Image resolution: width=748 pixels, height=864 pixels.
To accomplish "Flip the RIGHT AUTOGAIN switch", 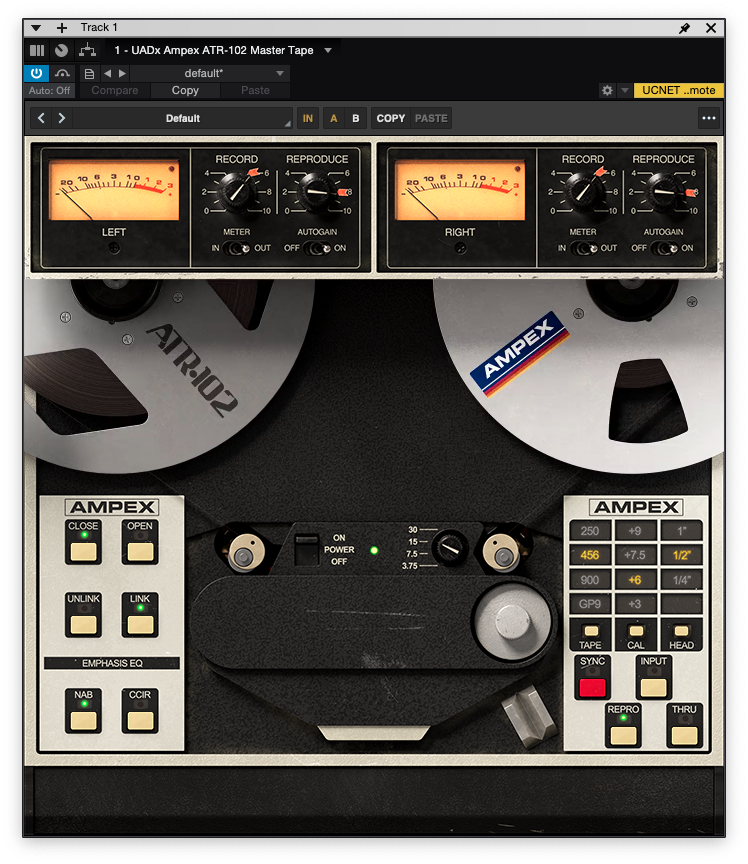I will click(x=664, y=249).
